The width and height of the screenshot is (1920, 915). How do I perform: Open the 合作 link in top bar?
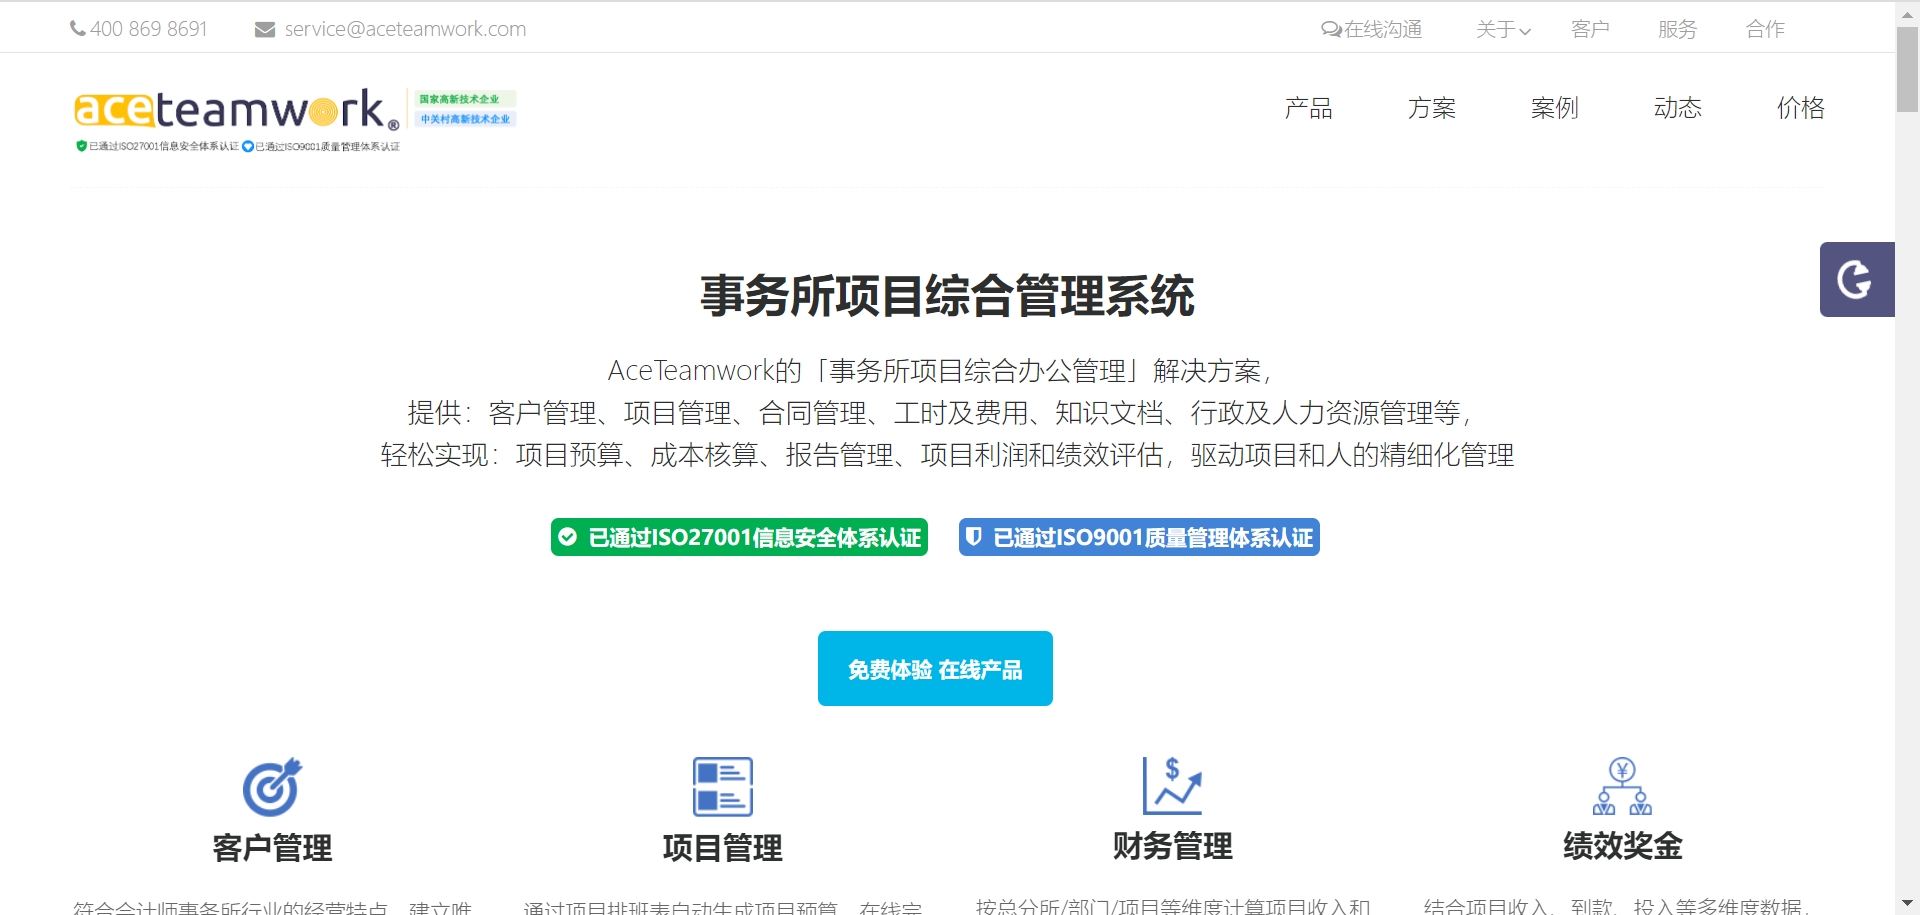pos(1765,30)
